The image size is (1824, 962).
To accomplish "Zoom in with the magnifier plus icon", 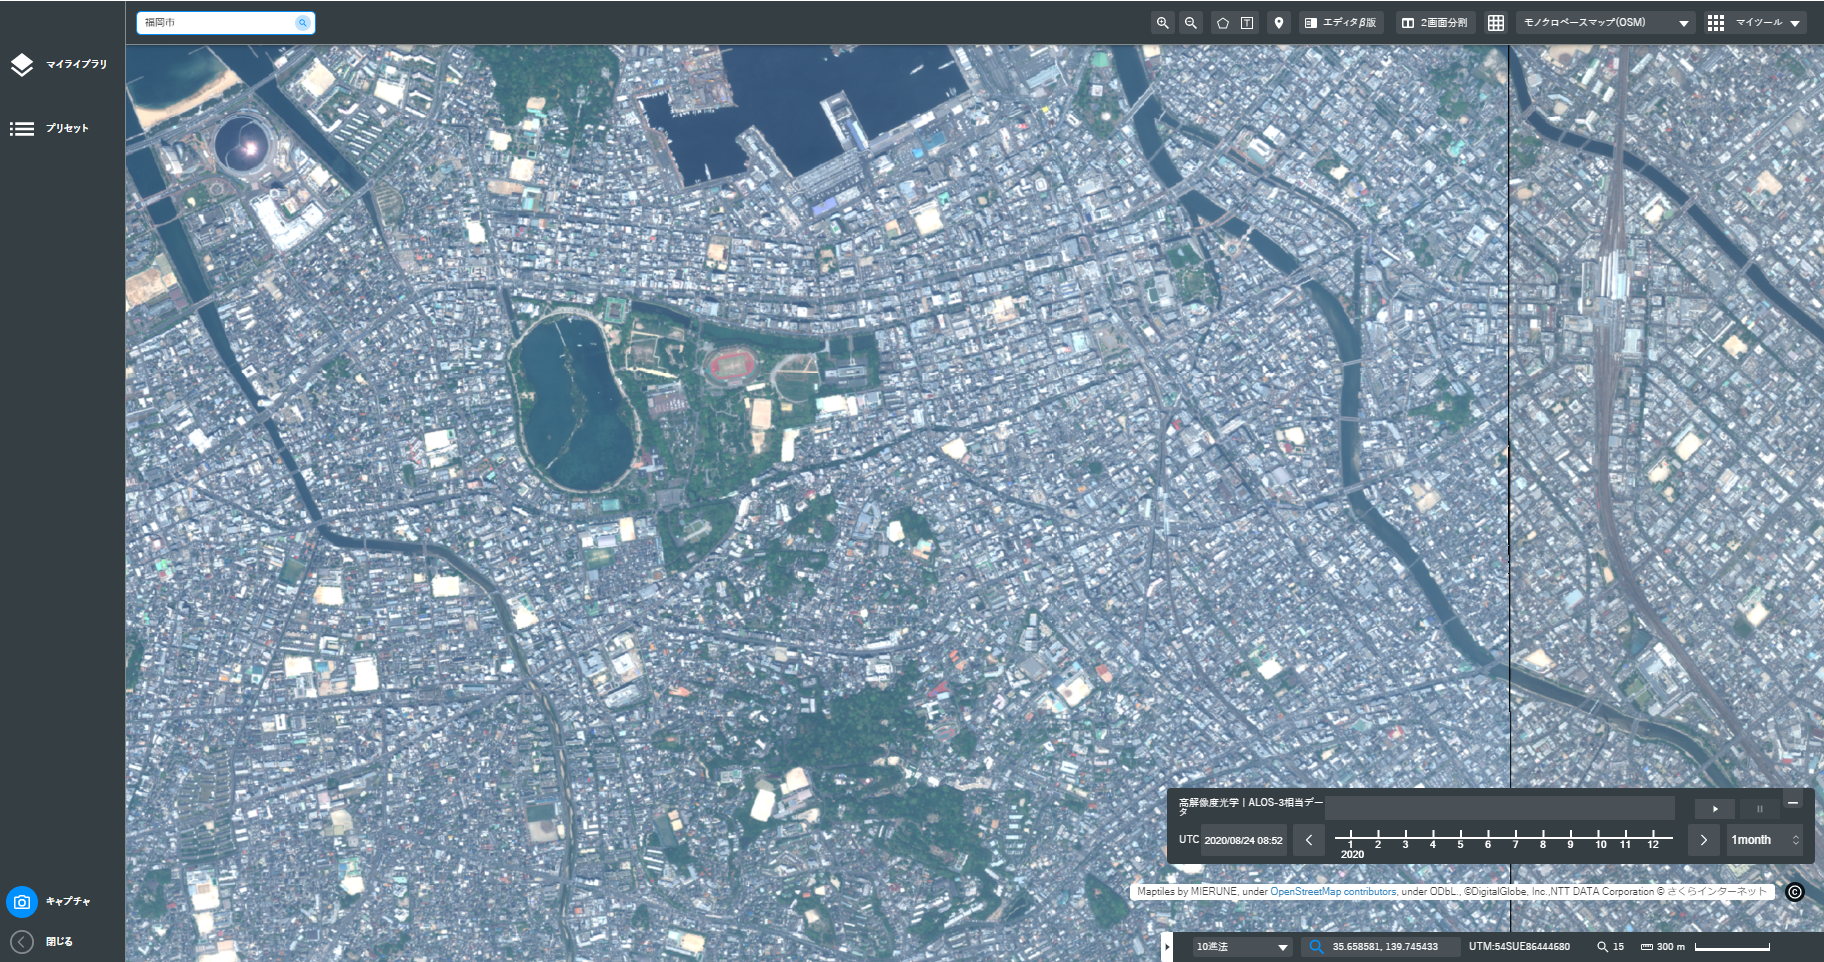I will (x=1162, y=22).
